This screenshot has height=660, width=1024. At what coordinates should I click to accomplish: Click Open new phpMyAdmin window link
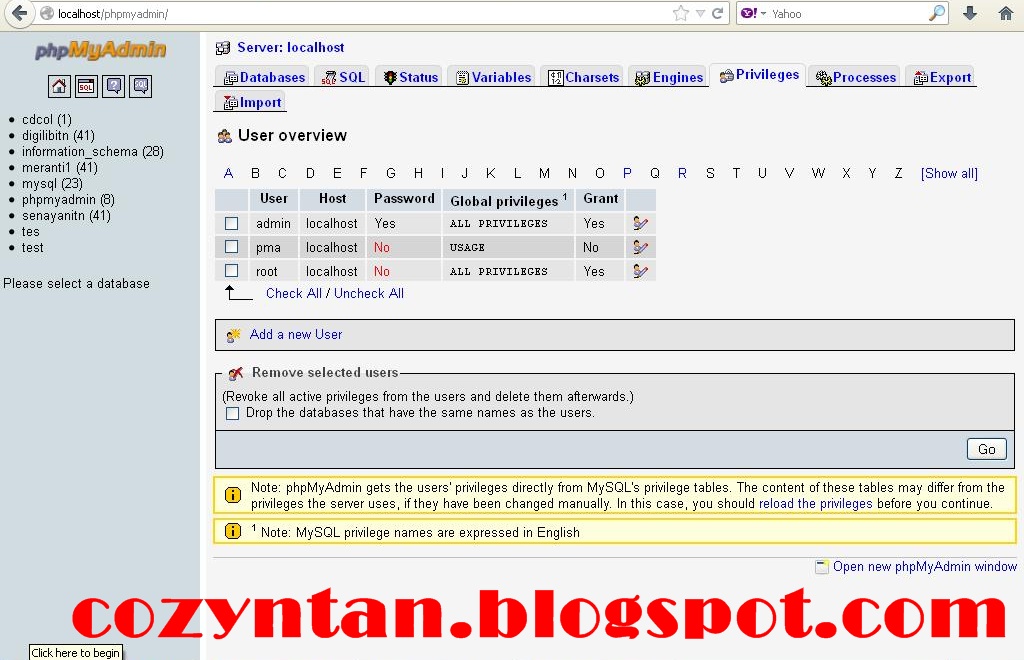(925, 567)
